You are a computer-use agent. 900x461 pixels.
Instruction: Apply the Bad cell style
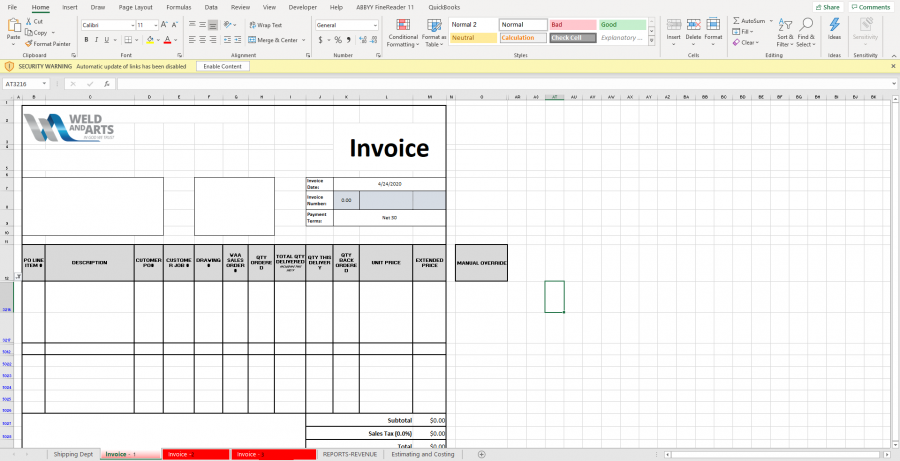tap(573, 25)
